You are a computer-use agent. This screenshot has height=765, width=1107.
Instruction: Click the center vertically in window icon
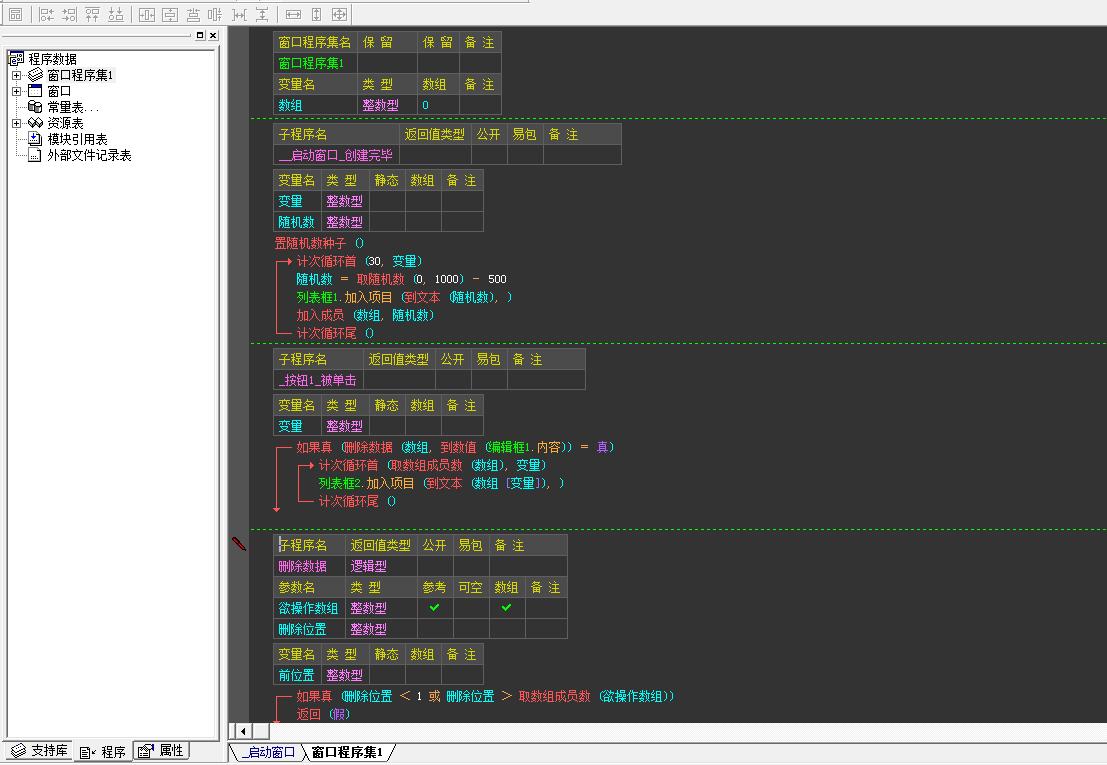pyautogui.click(x=170, y=14)
